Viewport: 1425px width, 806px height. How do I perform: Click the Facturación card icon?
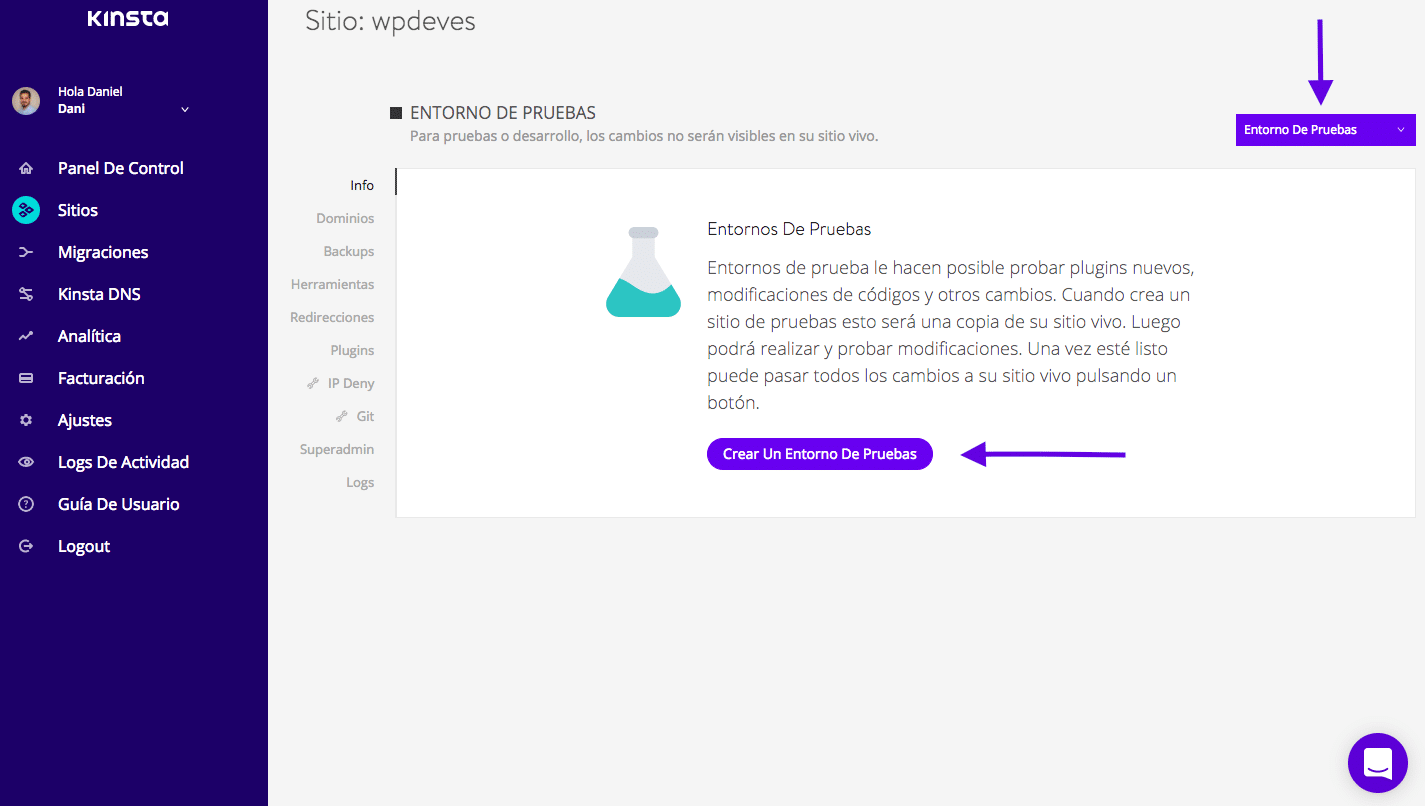[26, 379]
